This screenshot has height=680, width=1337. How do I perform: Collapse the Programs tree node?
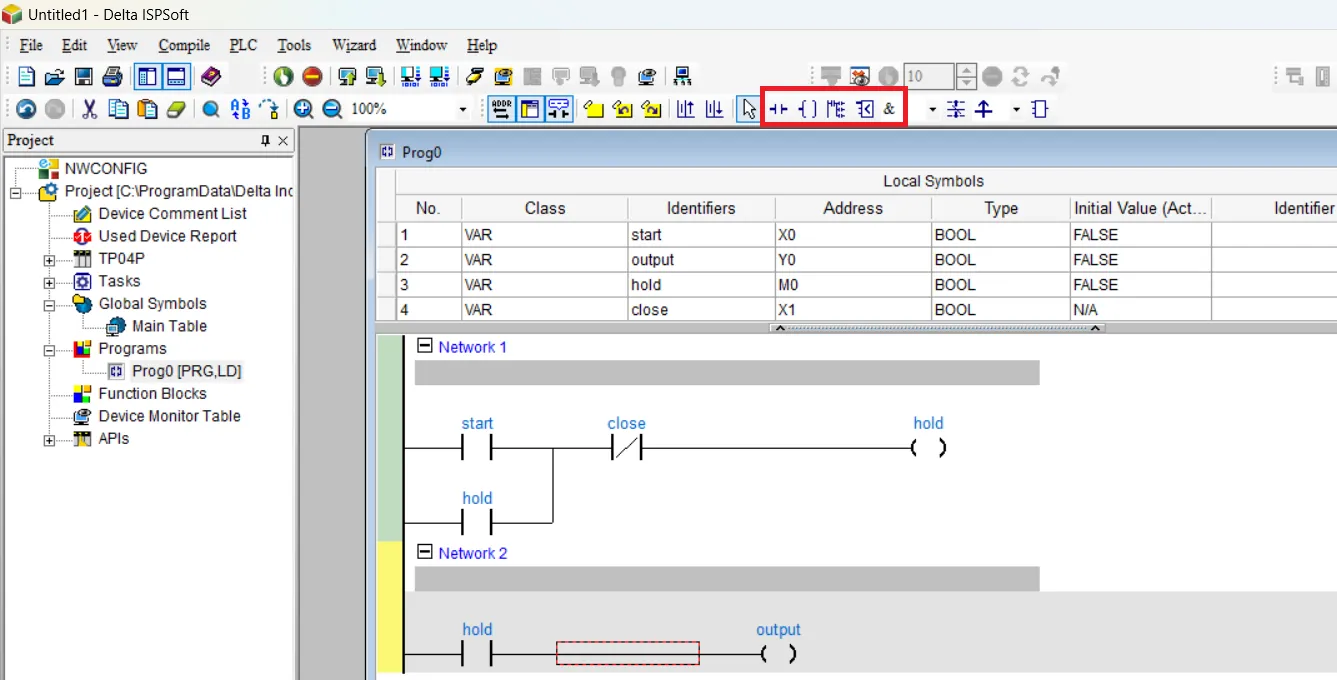[x=49, y=350]
